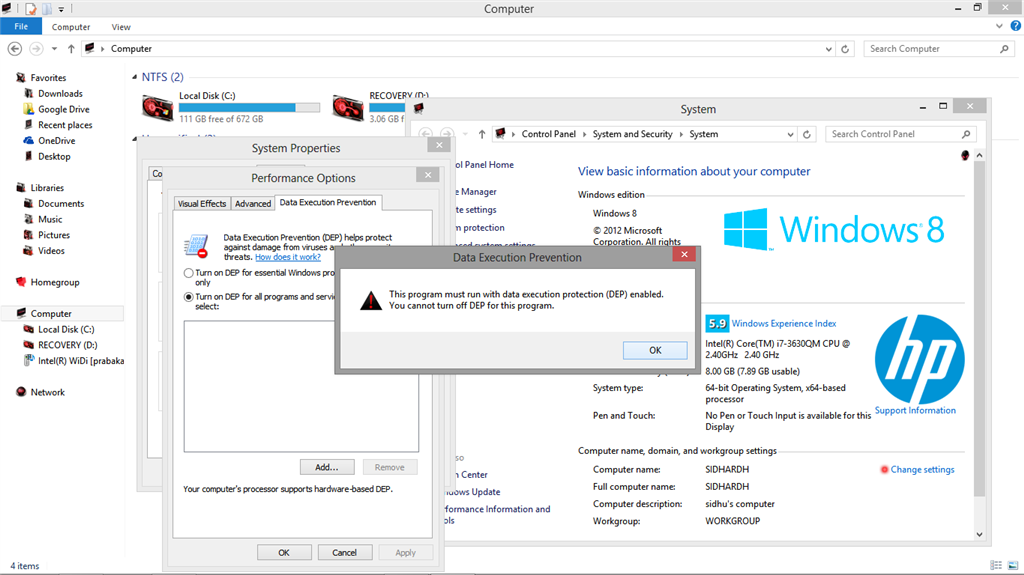Open the File menu in Computer window

(21, 27)
